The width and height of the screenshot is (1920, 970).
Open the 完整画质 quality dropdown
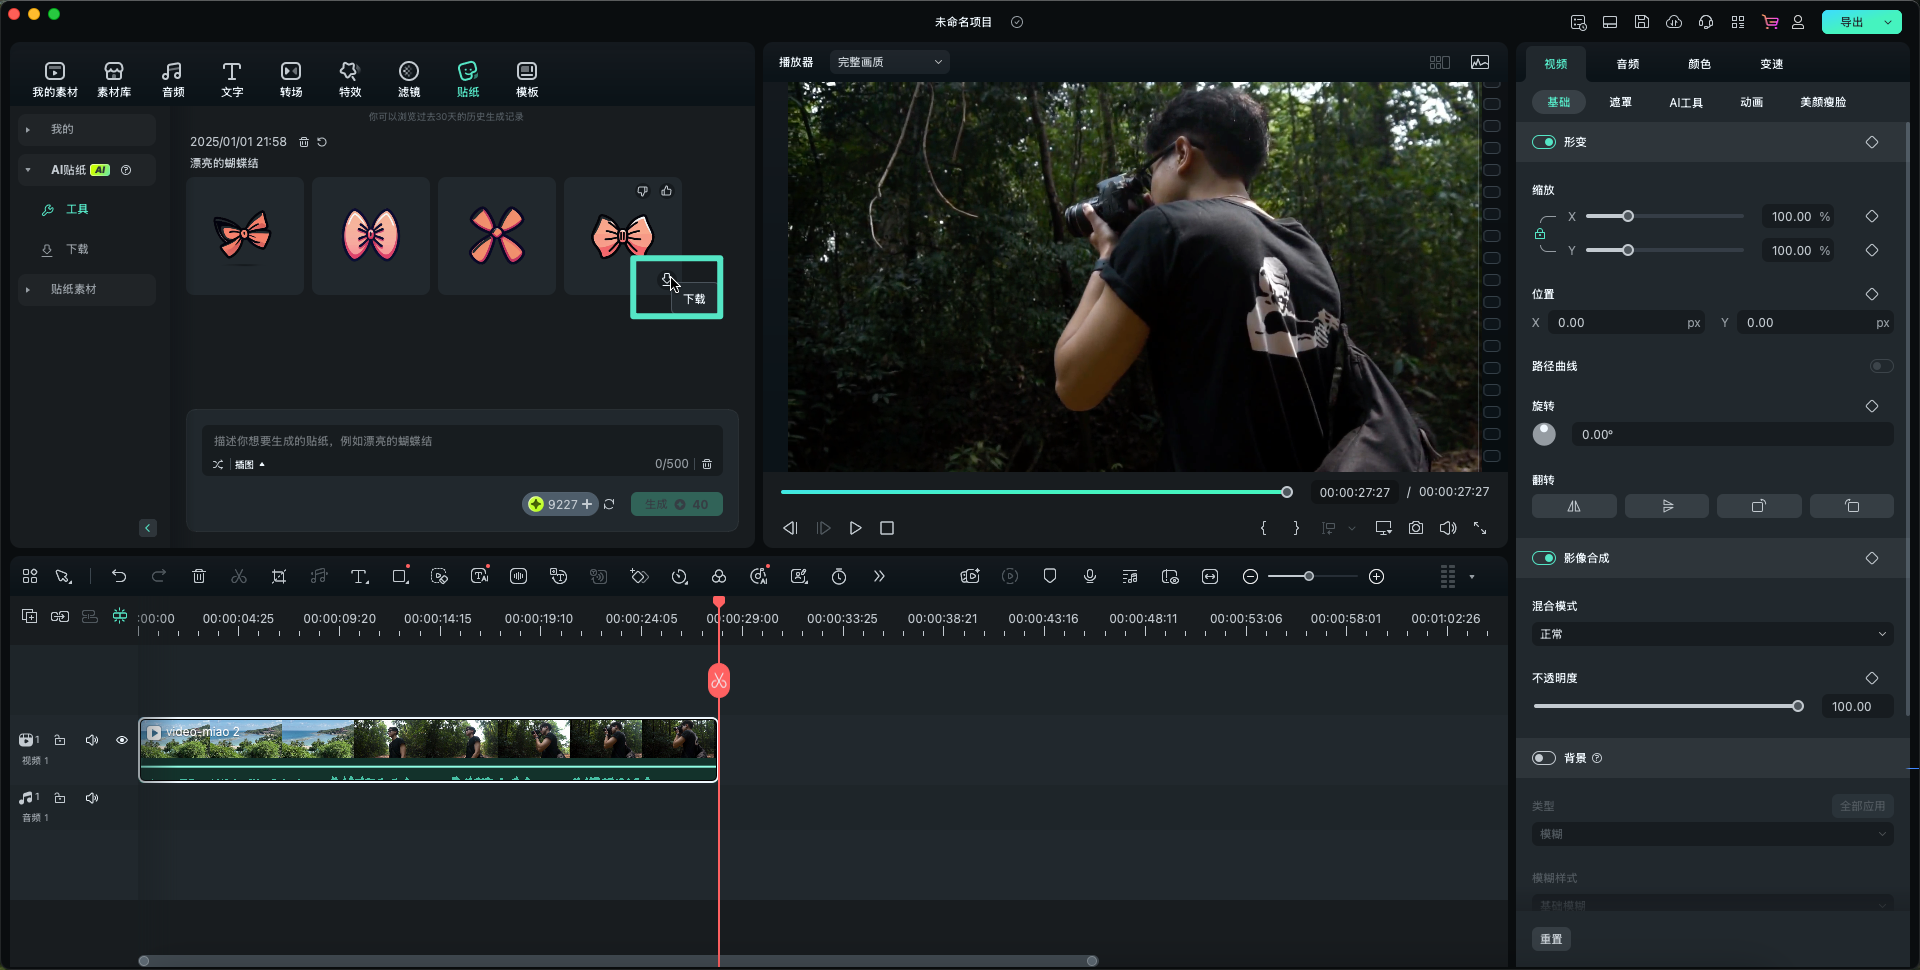[890, 62]
